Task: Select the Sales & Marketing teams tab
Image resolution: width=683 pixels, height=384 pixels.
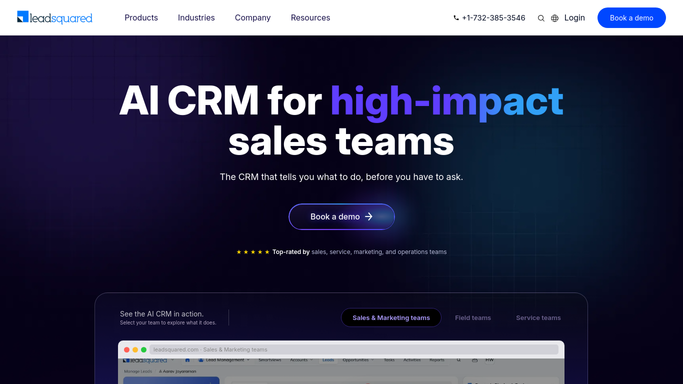Action: coord(391,318)
